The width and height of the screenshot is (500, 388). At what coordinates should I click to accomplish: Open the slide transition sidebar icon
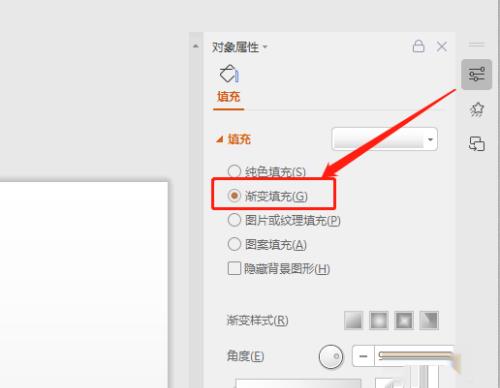coord(477,144)
